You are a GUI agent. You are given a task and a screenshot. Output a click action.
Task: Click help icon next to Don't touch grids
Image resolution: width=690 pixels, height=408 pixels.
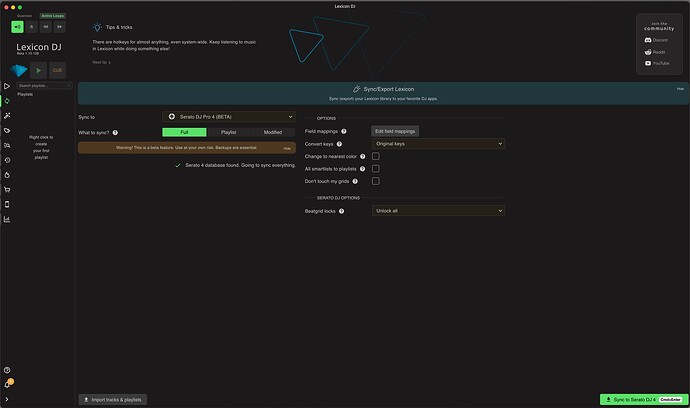(x=355, y=181)
